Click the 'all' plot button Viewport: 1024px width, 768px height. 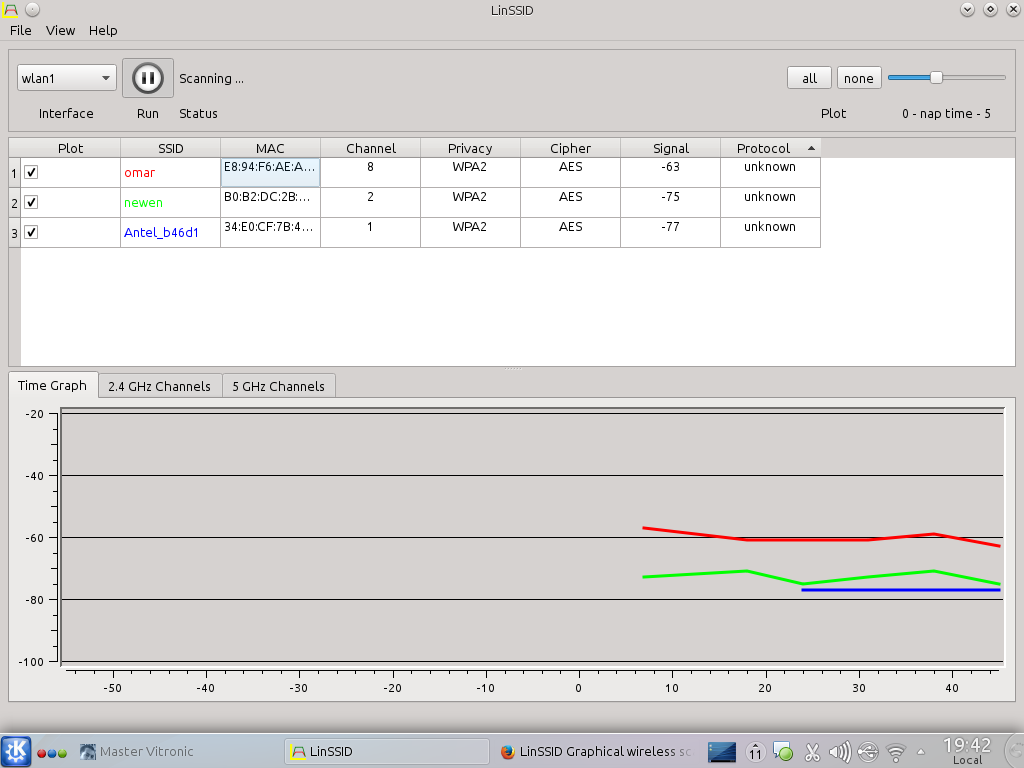pos(809,78)
